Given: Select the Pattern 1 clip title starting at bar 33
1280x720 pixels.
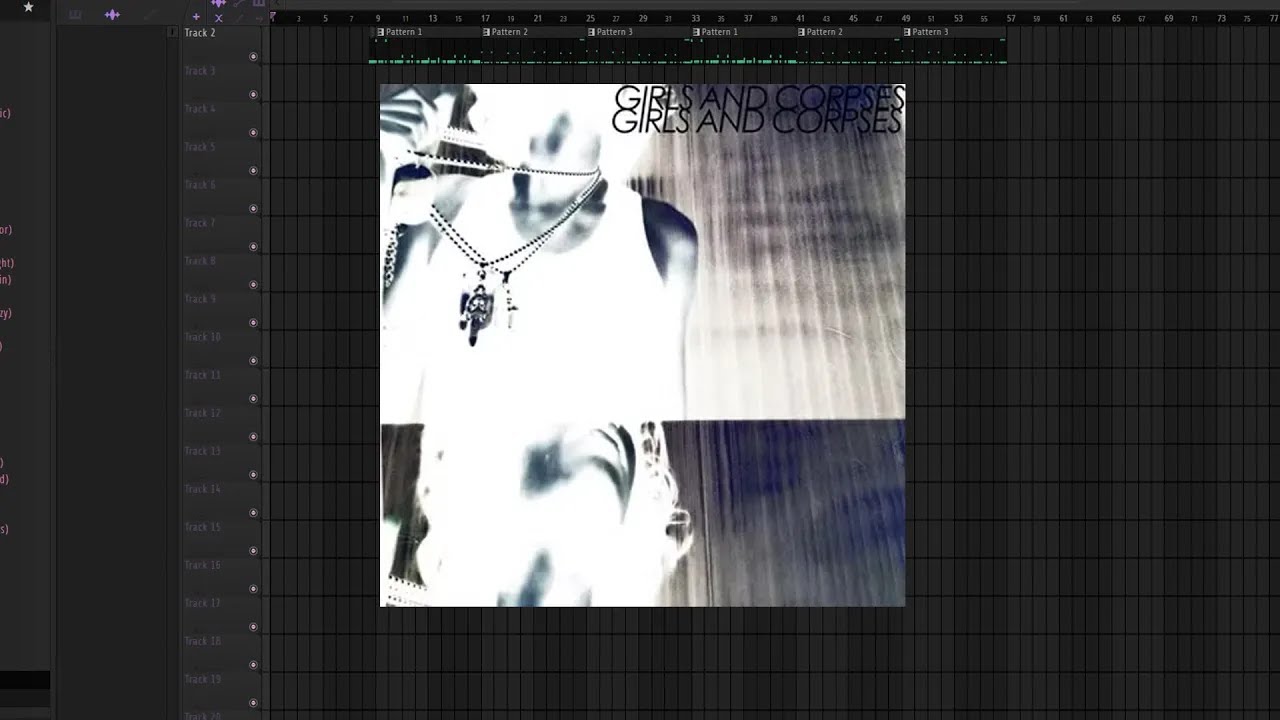Looking at the screenshot, I should coord(720,32).
